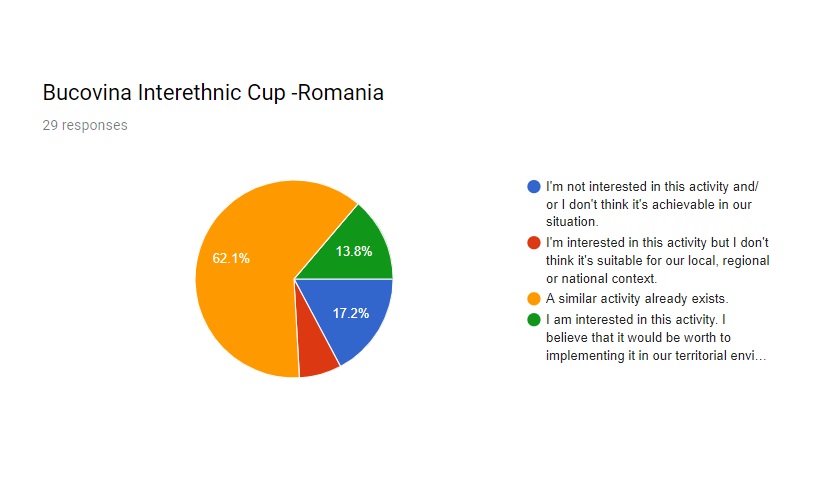Select the green legend dot marker

click(533, 320)
